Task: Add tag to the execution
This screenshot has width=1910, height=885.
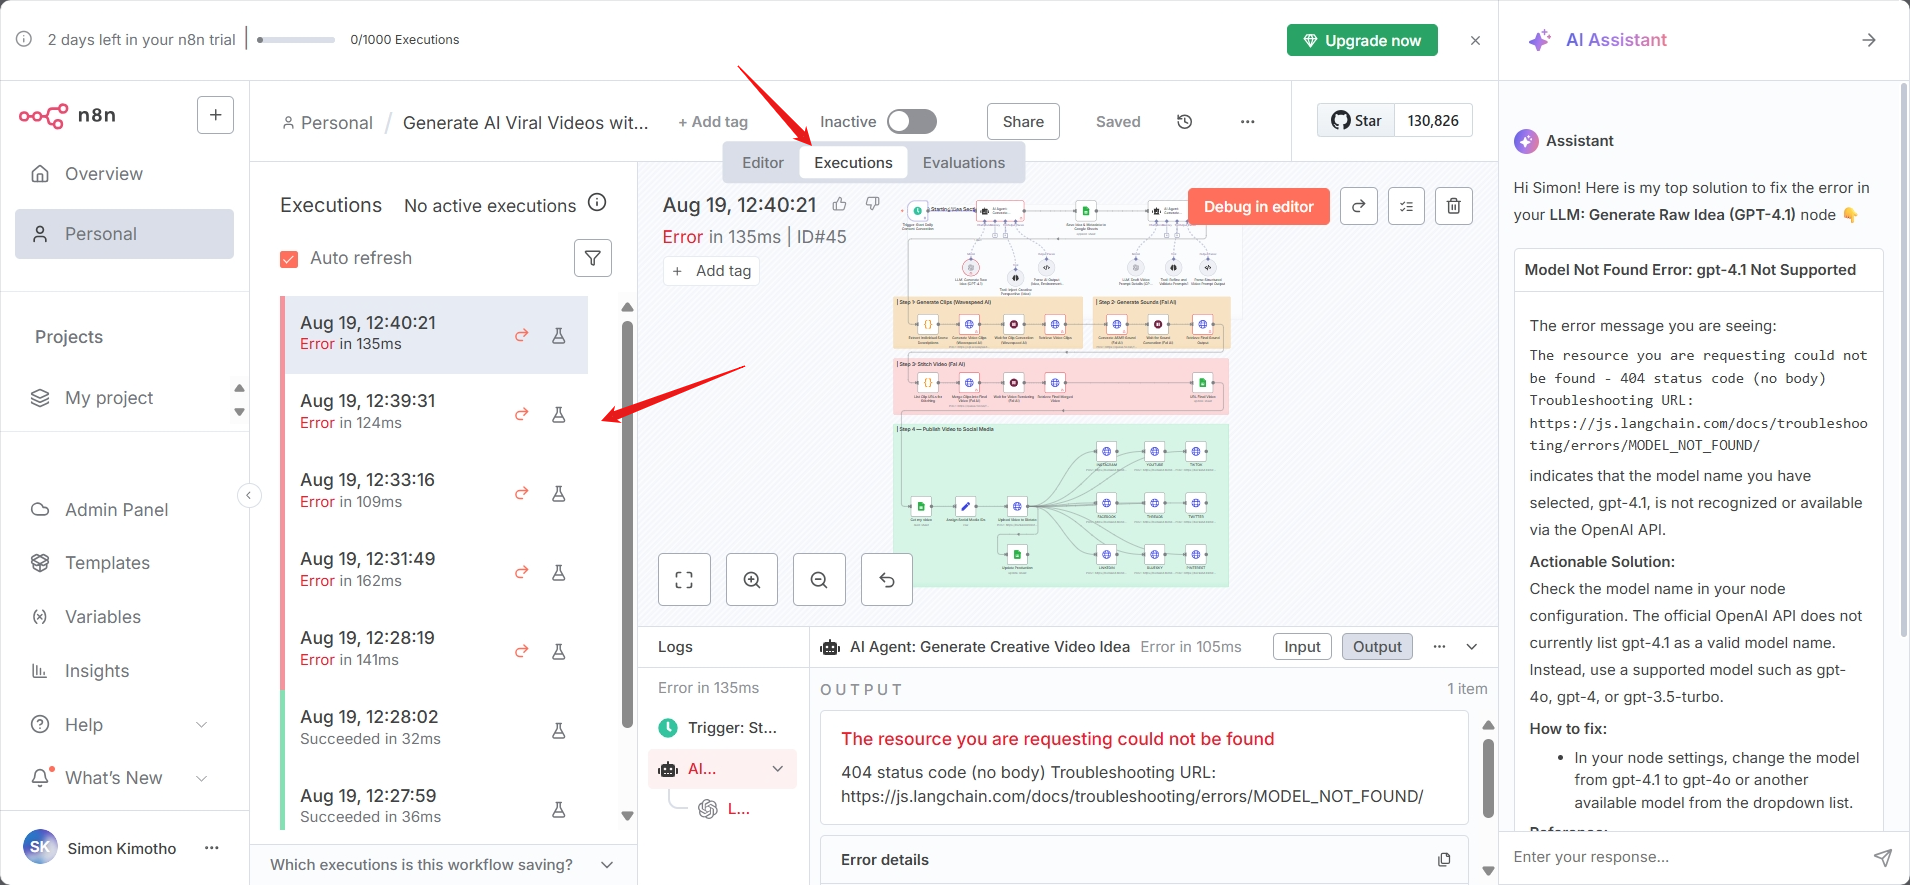Action: pos(711,271)
